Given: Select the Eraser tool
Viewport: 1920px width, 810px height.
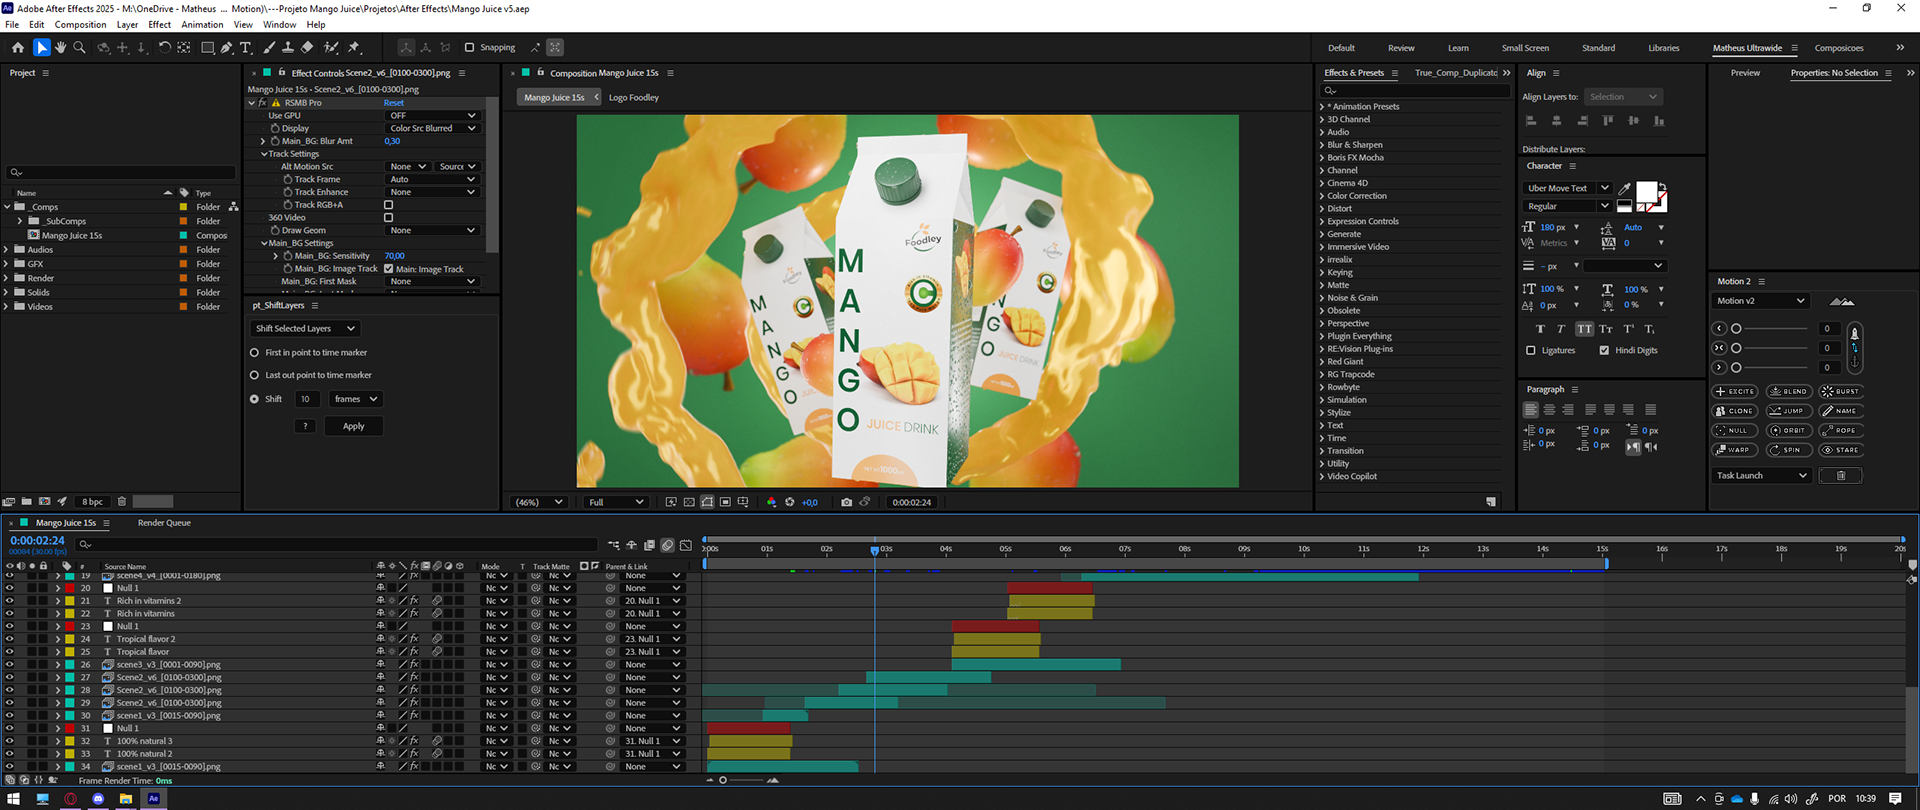Looking at the screenshot, I should pyautogui.click(x=307, y=47).
